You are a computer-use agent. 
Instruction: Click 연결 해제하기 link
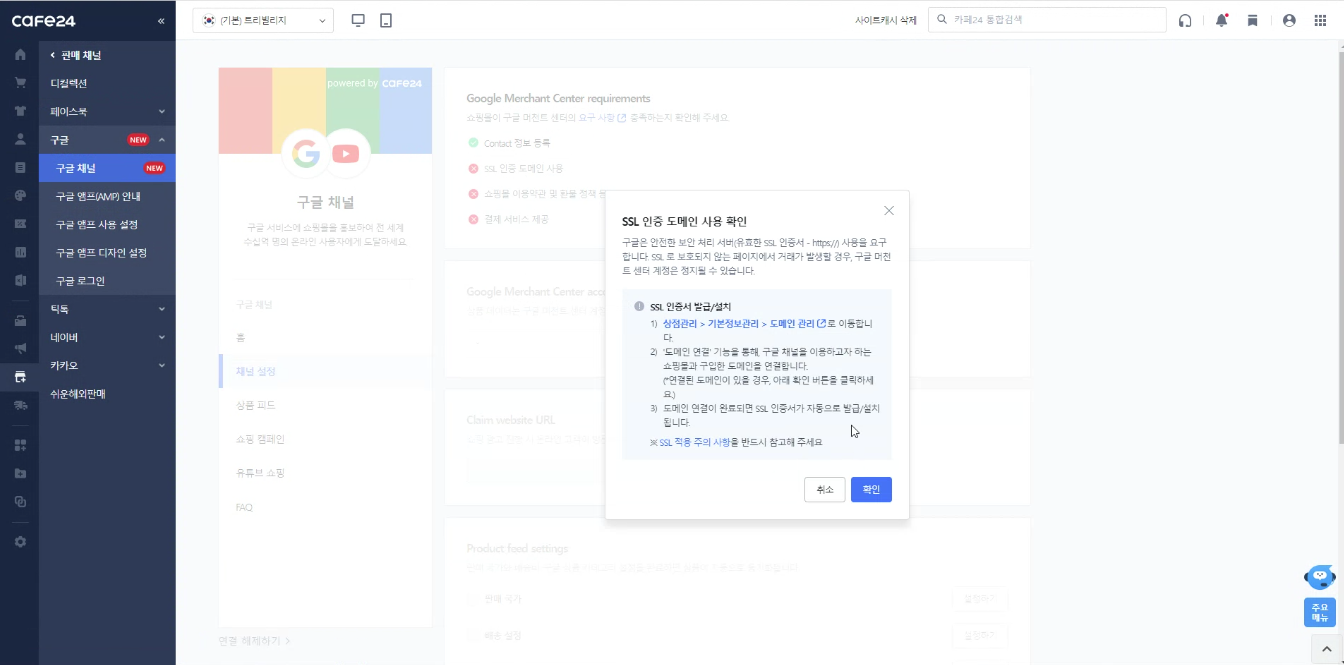tap(254, 640)
